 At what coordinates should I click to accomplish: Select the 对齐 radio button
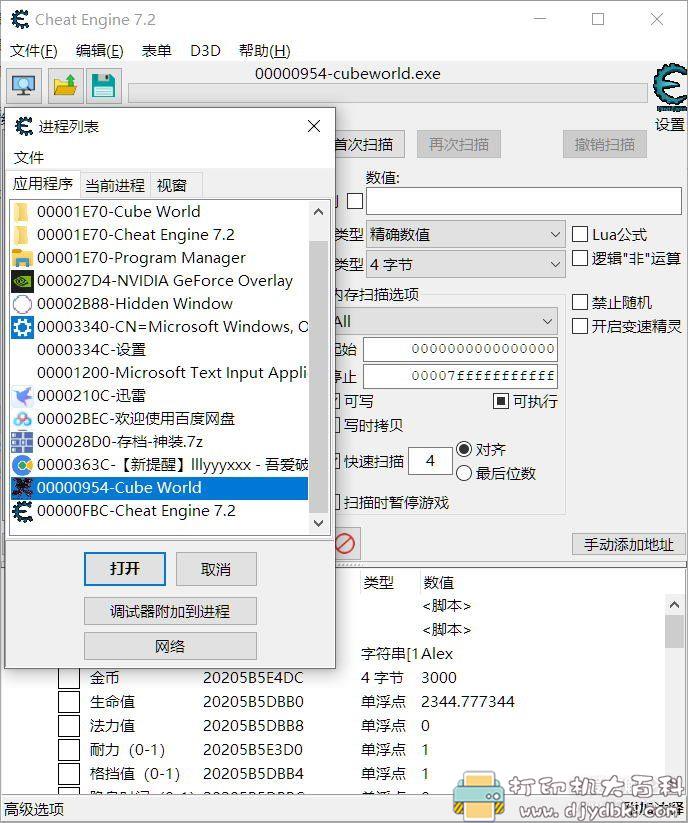tap(464, 449)
